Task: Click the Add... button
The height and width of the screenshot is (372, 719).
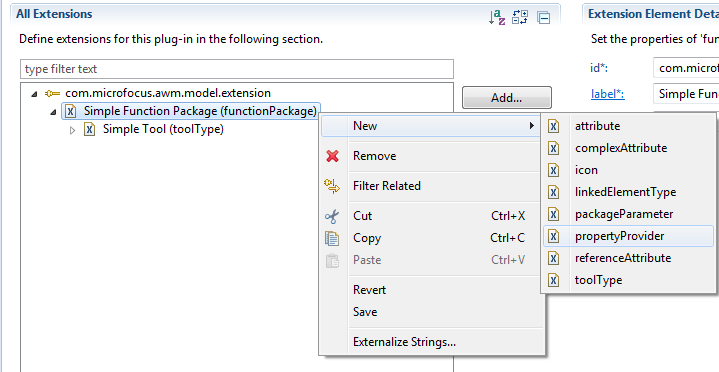Action: [507, 98]
